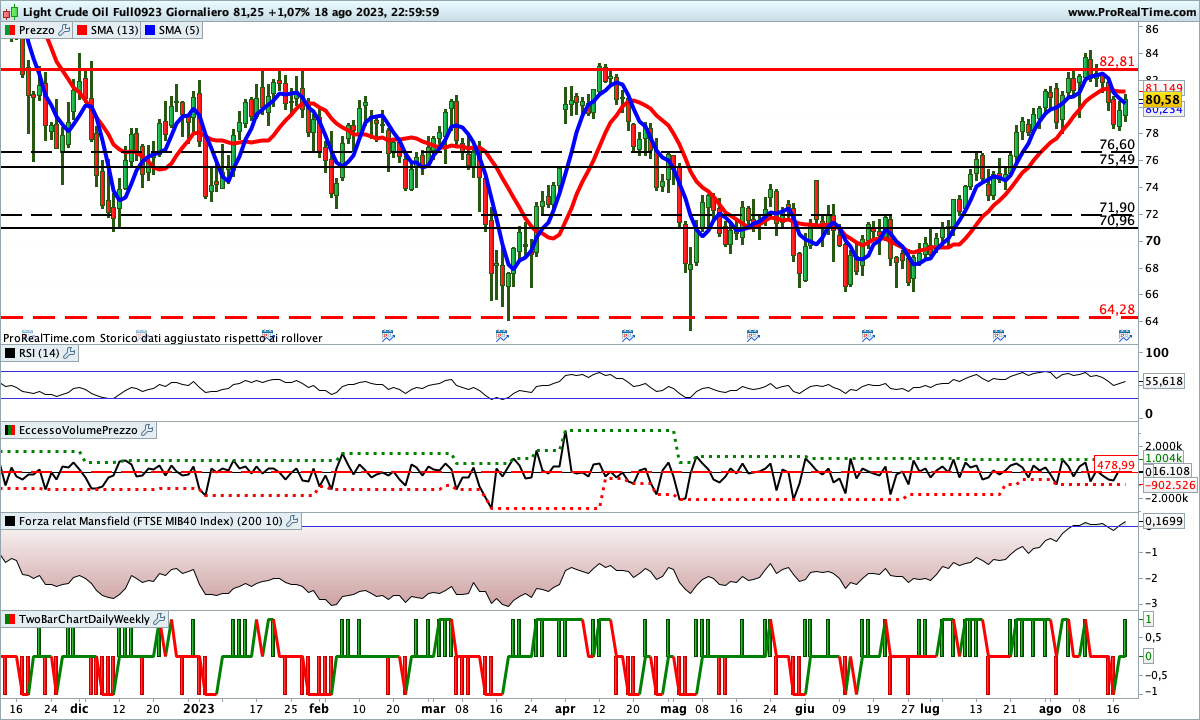Select the SMA (5) indicator label
Viewport: 1200px width, 720px height.
click(178, 31)
